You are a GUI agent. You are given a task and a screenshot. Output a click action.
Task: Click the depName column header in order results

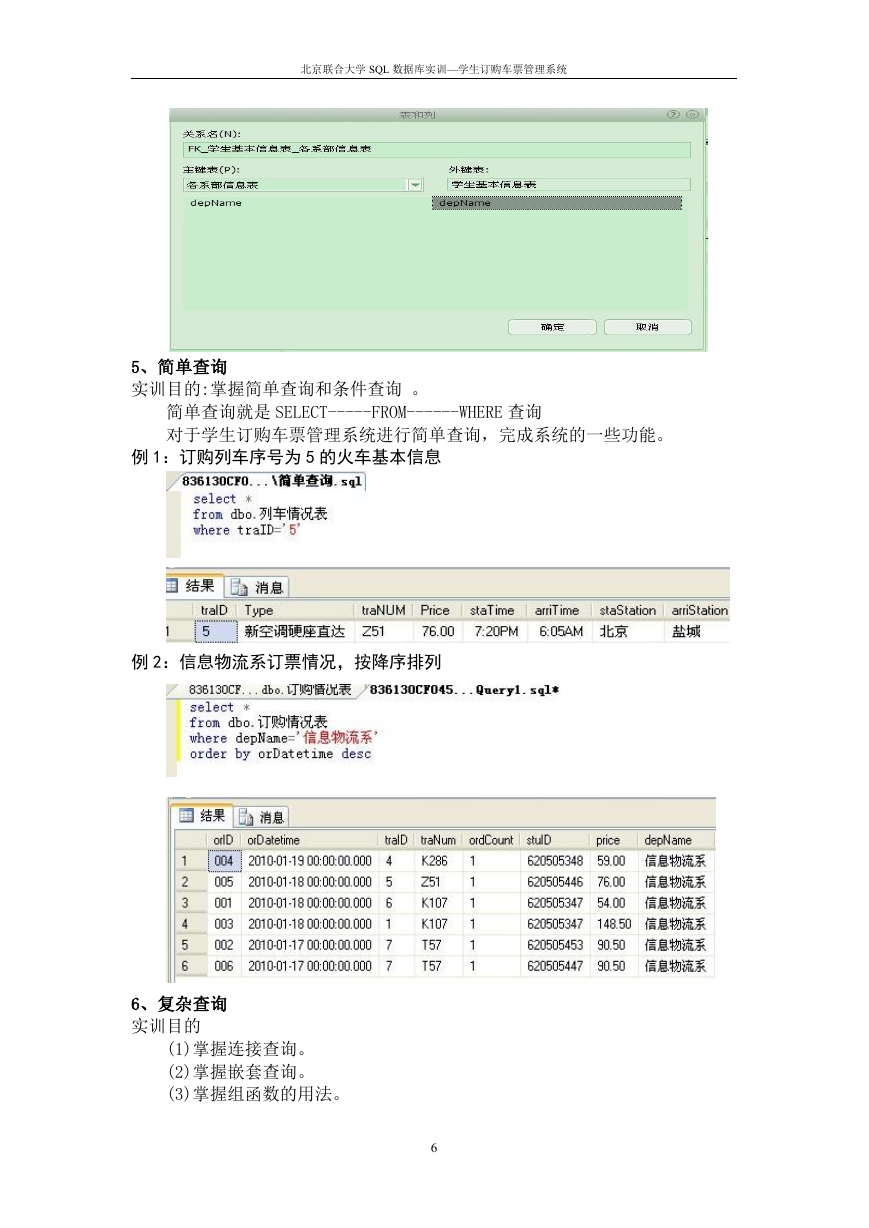click(677, 840)
